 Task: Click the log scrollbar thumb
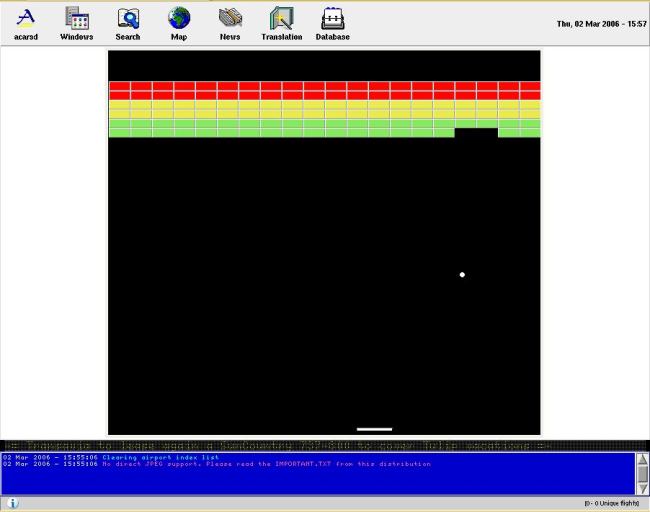pos(643,474)
